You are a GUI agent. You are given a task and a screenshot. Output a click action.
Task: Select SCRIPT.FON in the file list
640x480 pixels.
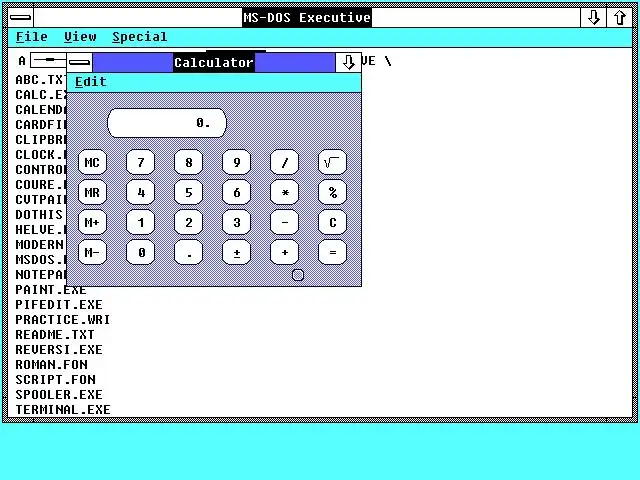[55, 380]
